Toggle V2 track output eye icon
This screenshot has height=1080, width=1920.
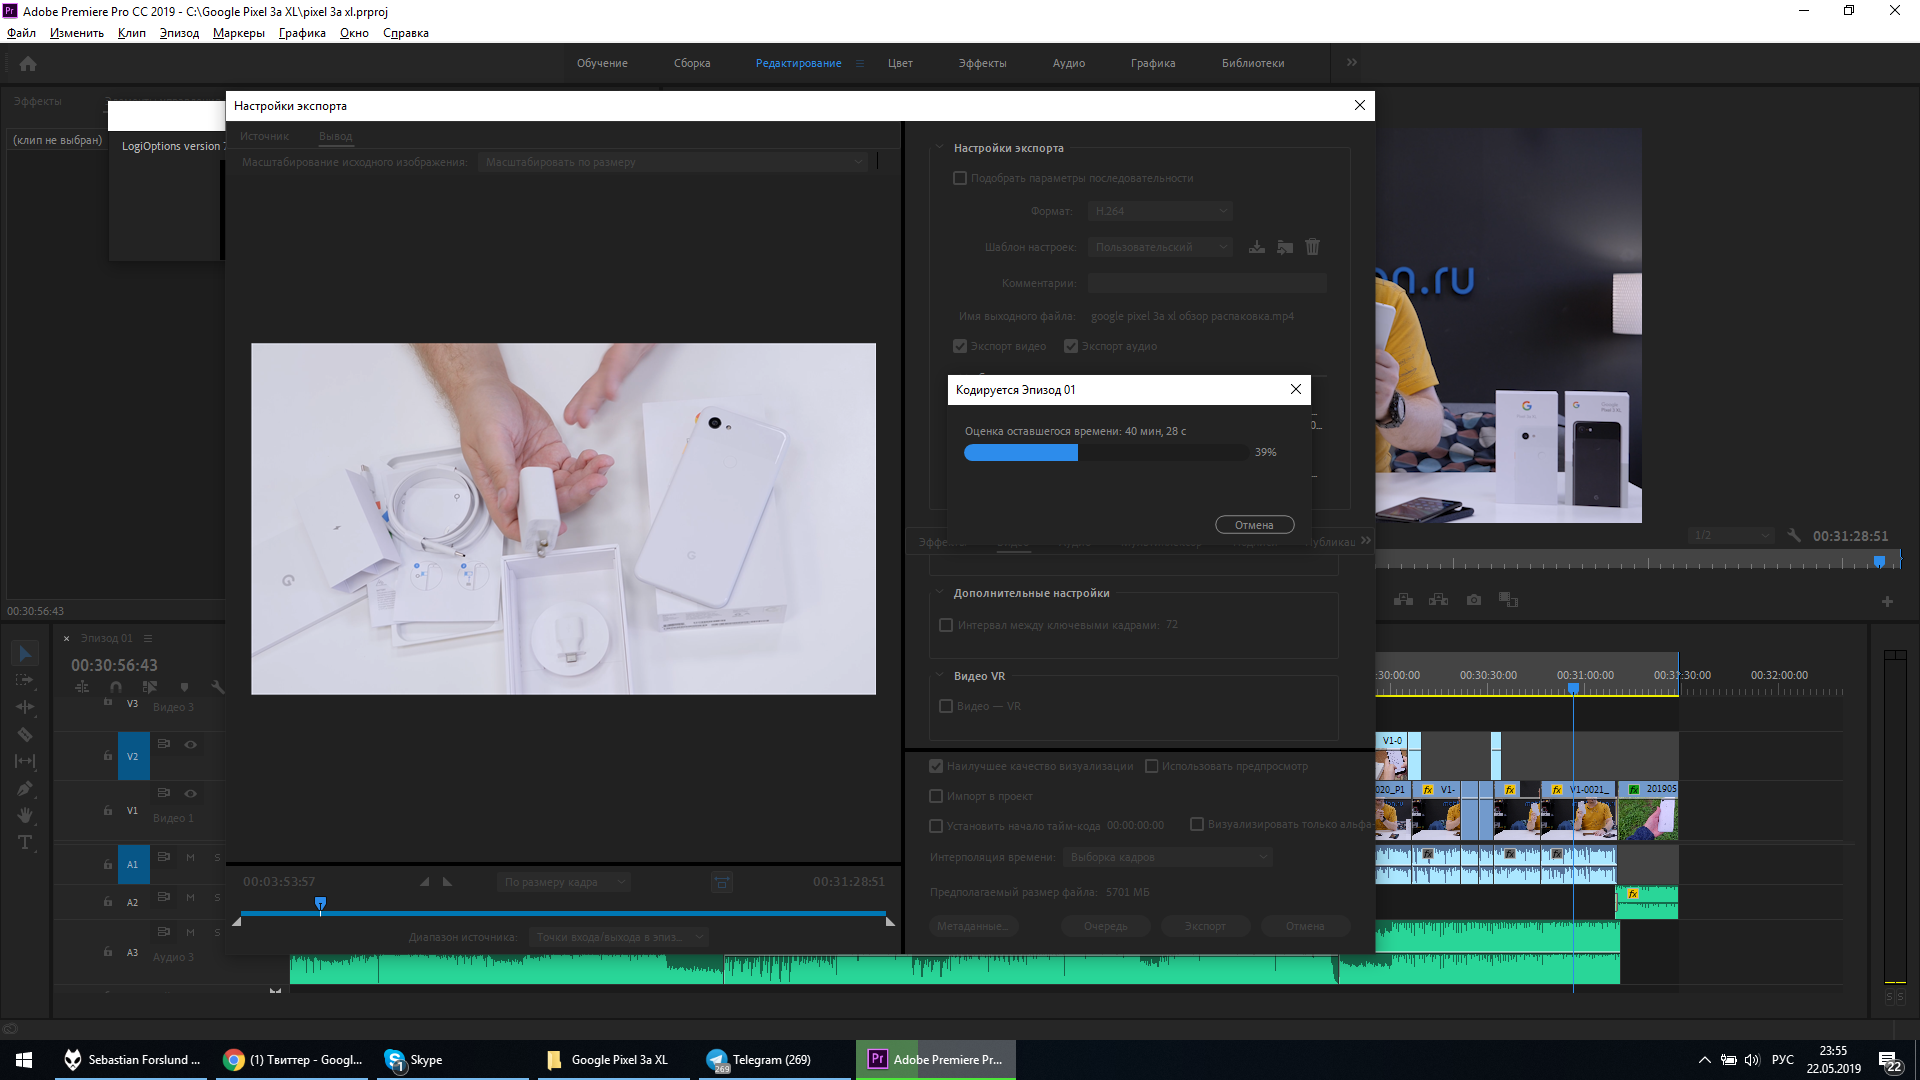190,744
